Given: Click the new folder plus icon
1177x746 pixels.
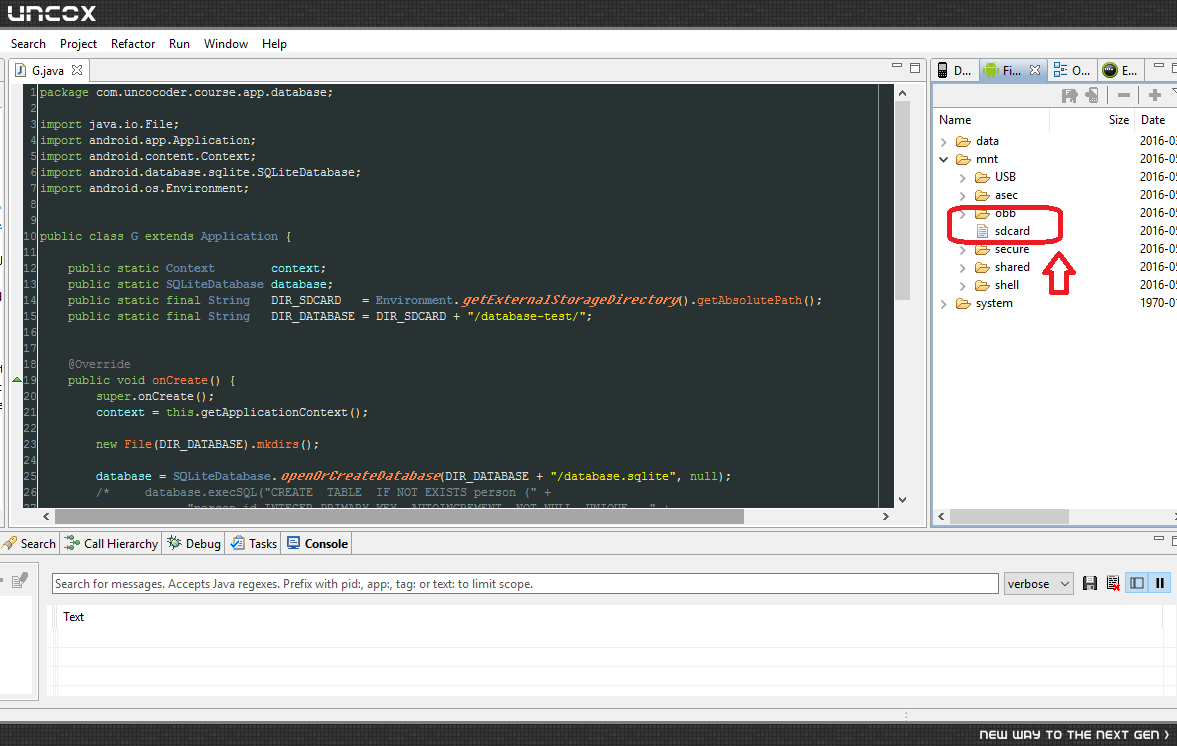Looking at the screenshot, I should (1154, 95).
